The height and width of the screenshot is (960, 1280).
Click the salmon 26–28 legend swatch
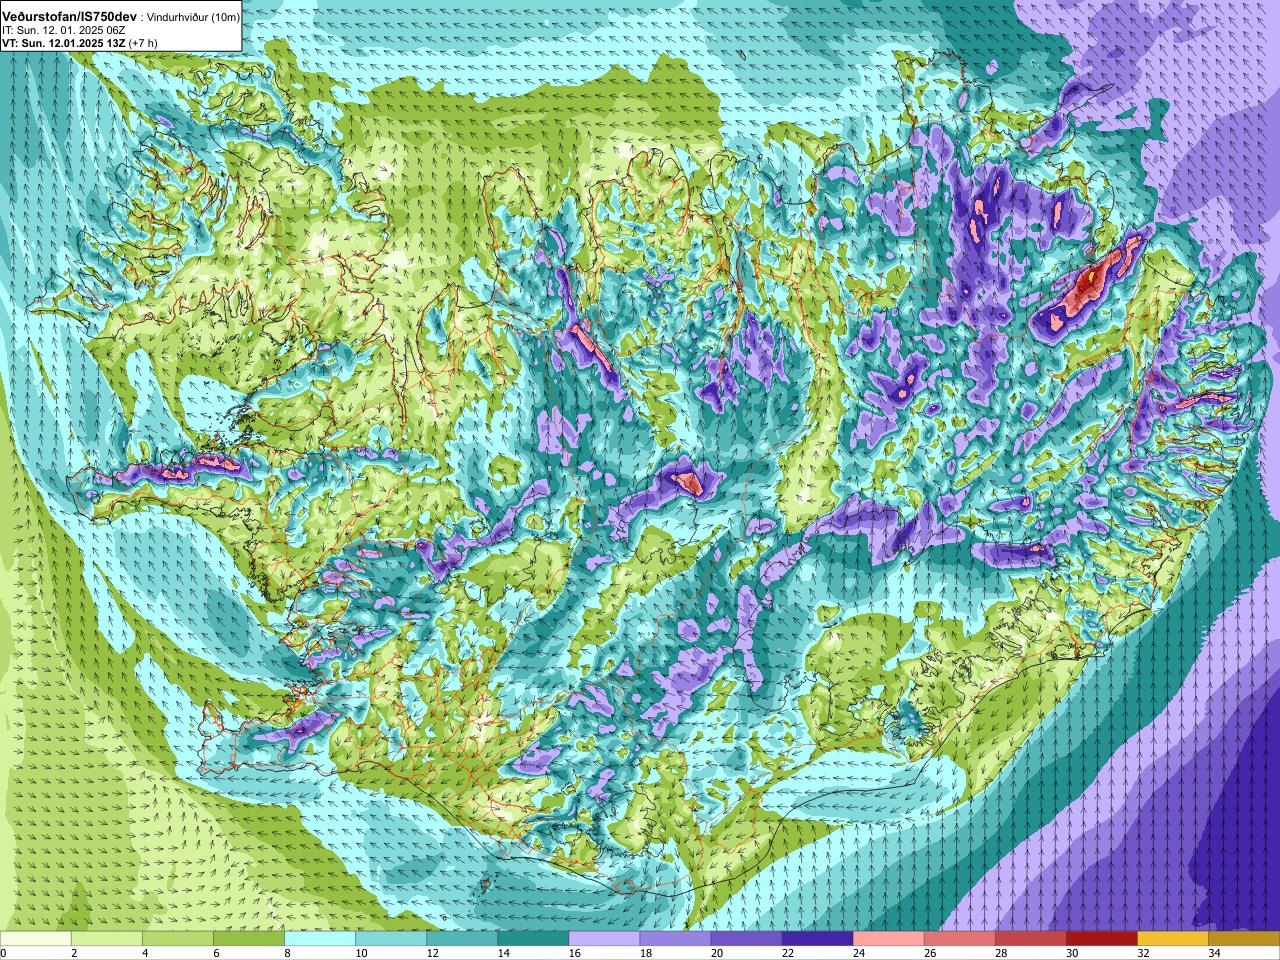click(x=959, y=939)
